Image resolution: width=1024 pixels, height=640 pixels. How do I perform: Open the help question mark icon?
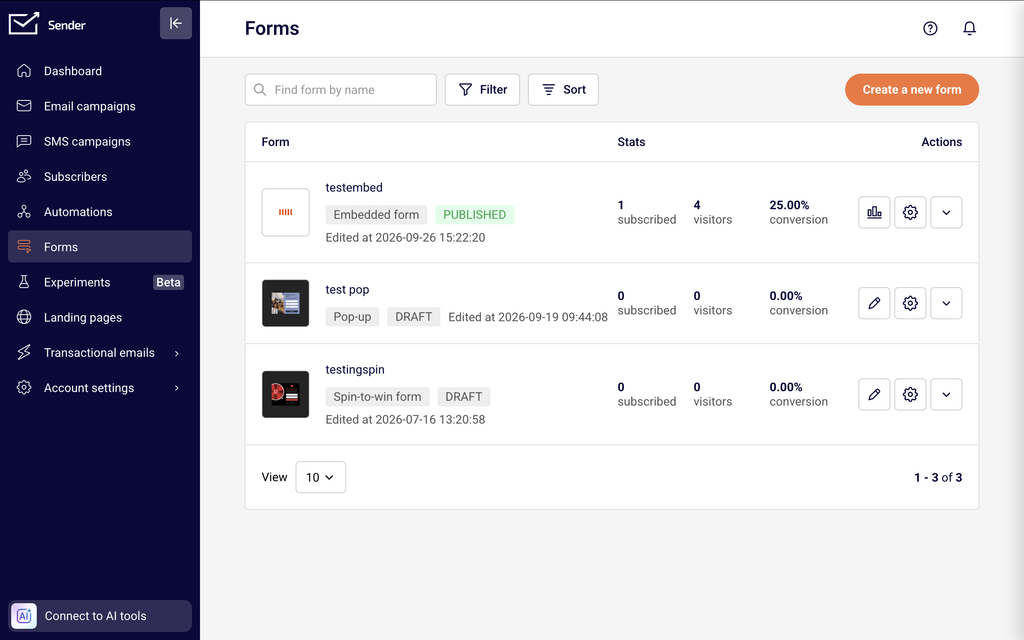[930, 28]
